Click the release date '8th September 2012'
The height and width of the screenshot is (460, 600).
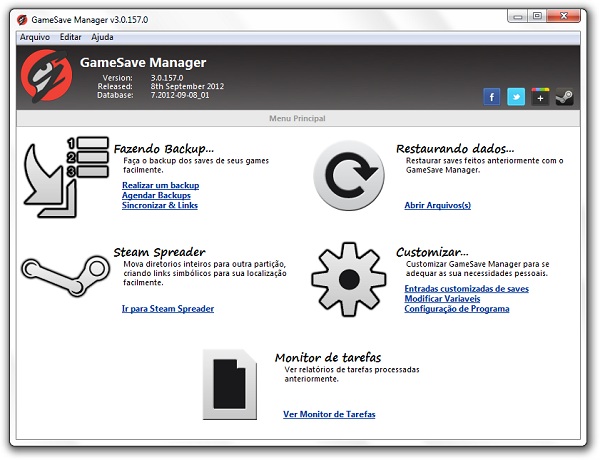[x=187, y=86]
